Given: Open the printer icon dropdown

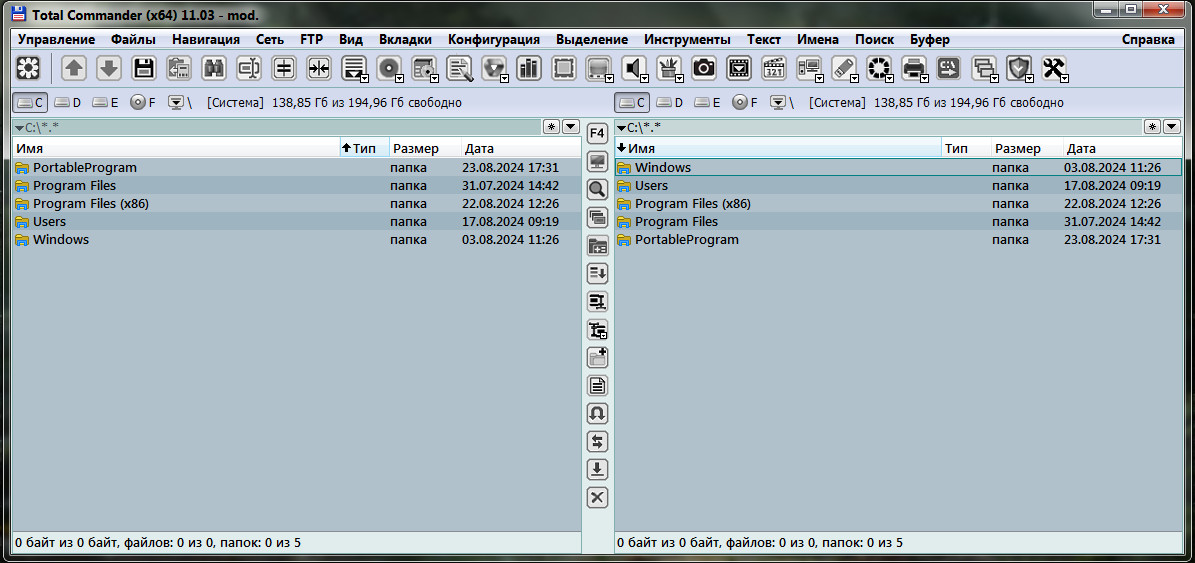Looking at the screenshot, I should 924,78.
